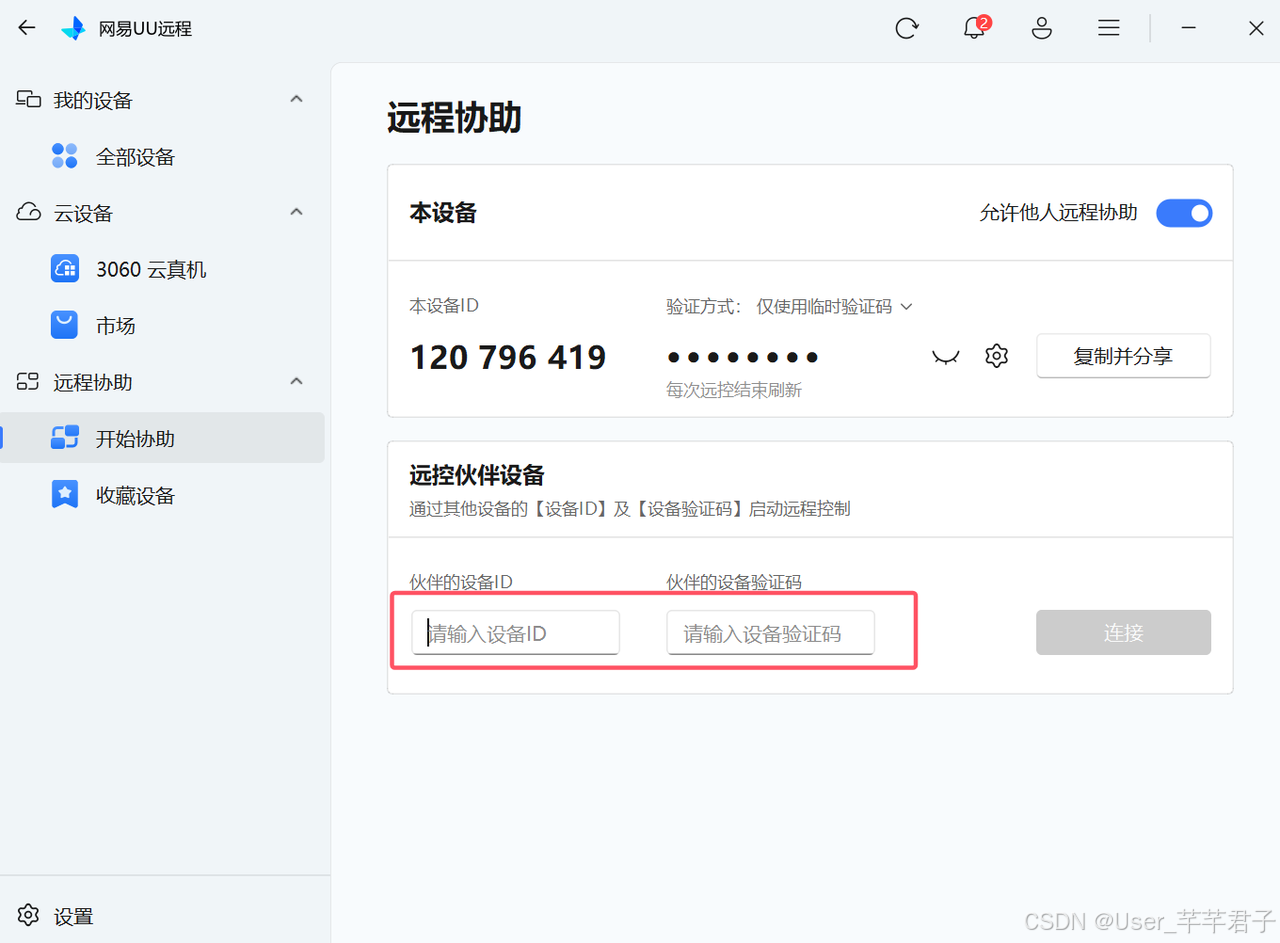This screenshot has height=943, width=1280.
Task: Click the 本设备 card title
Action: click(443, 213)
